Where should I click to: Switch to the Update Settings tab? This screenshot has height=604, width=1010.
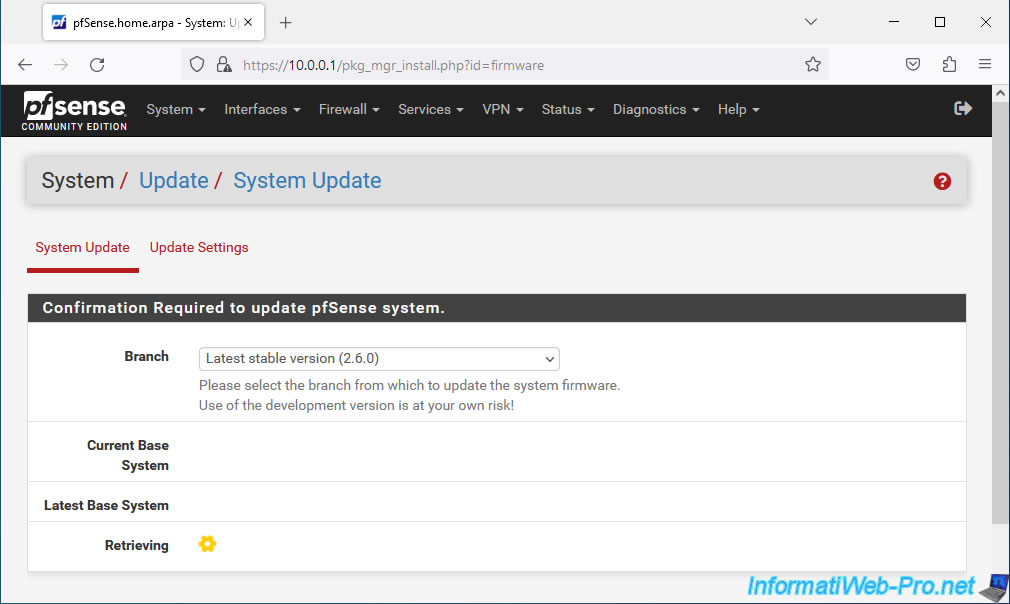click(199, 248)
